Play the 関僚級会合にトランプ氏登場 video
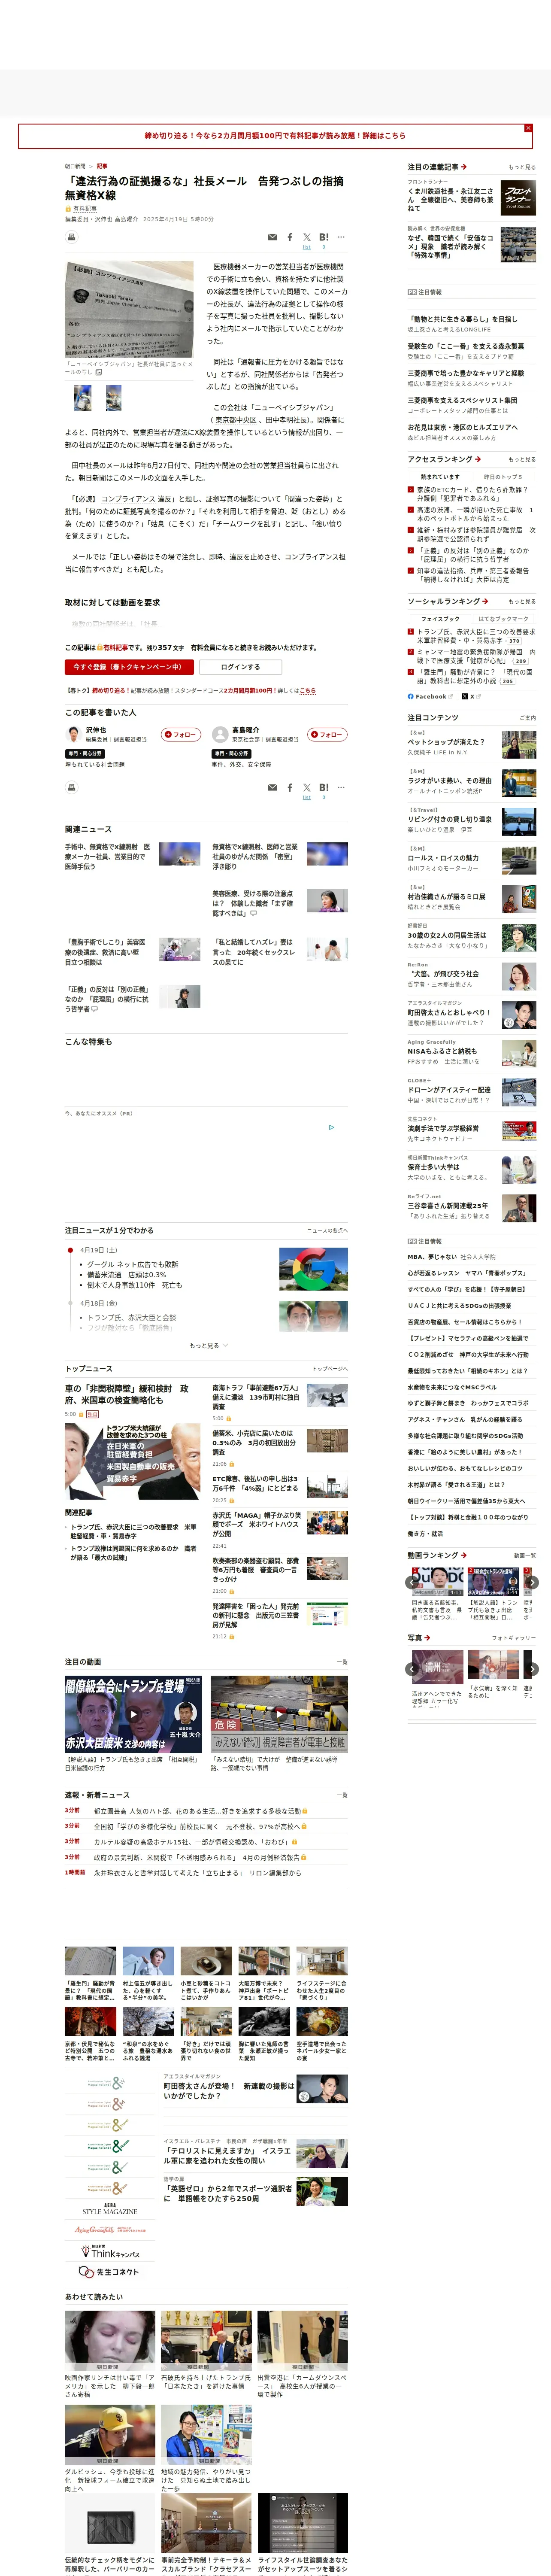This screenshot has height=2576, width=551. coord(133,1714)
